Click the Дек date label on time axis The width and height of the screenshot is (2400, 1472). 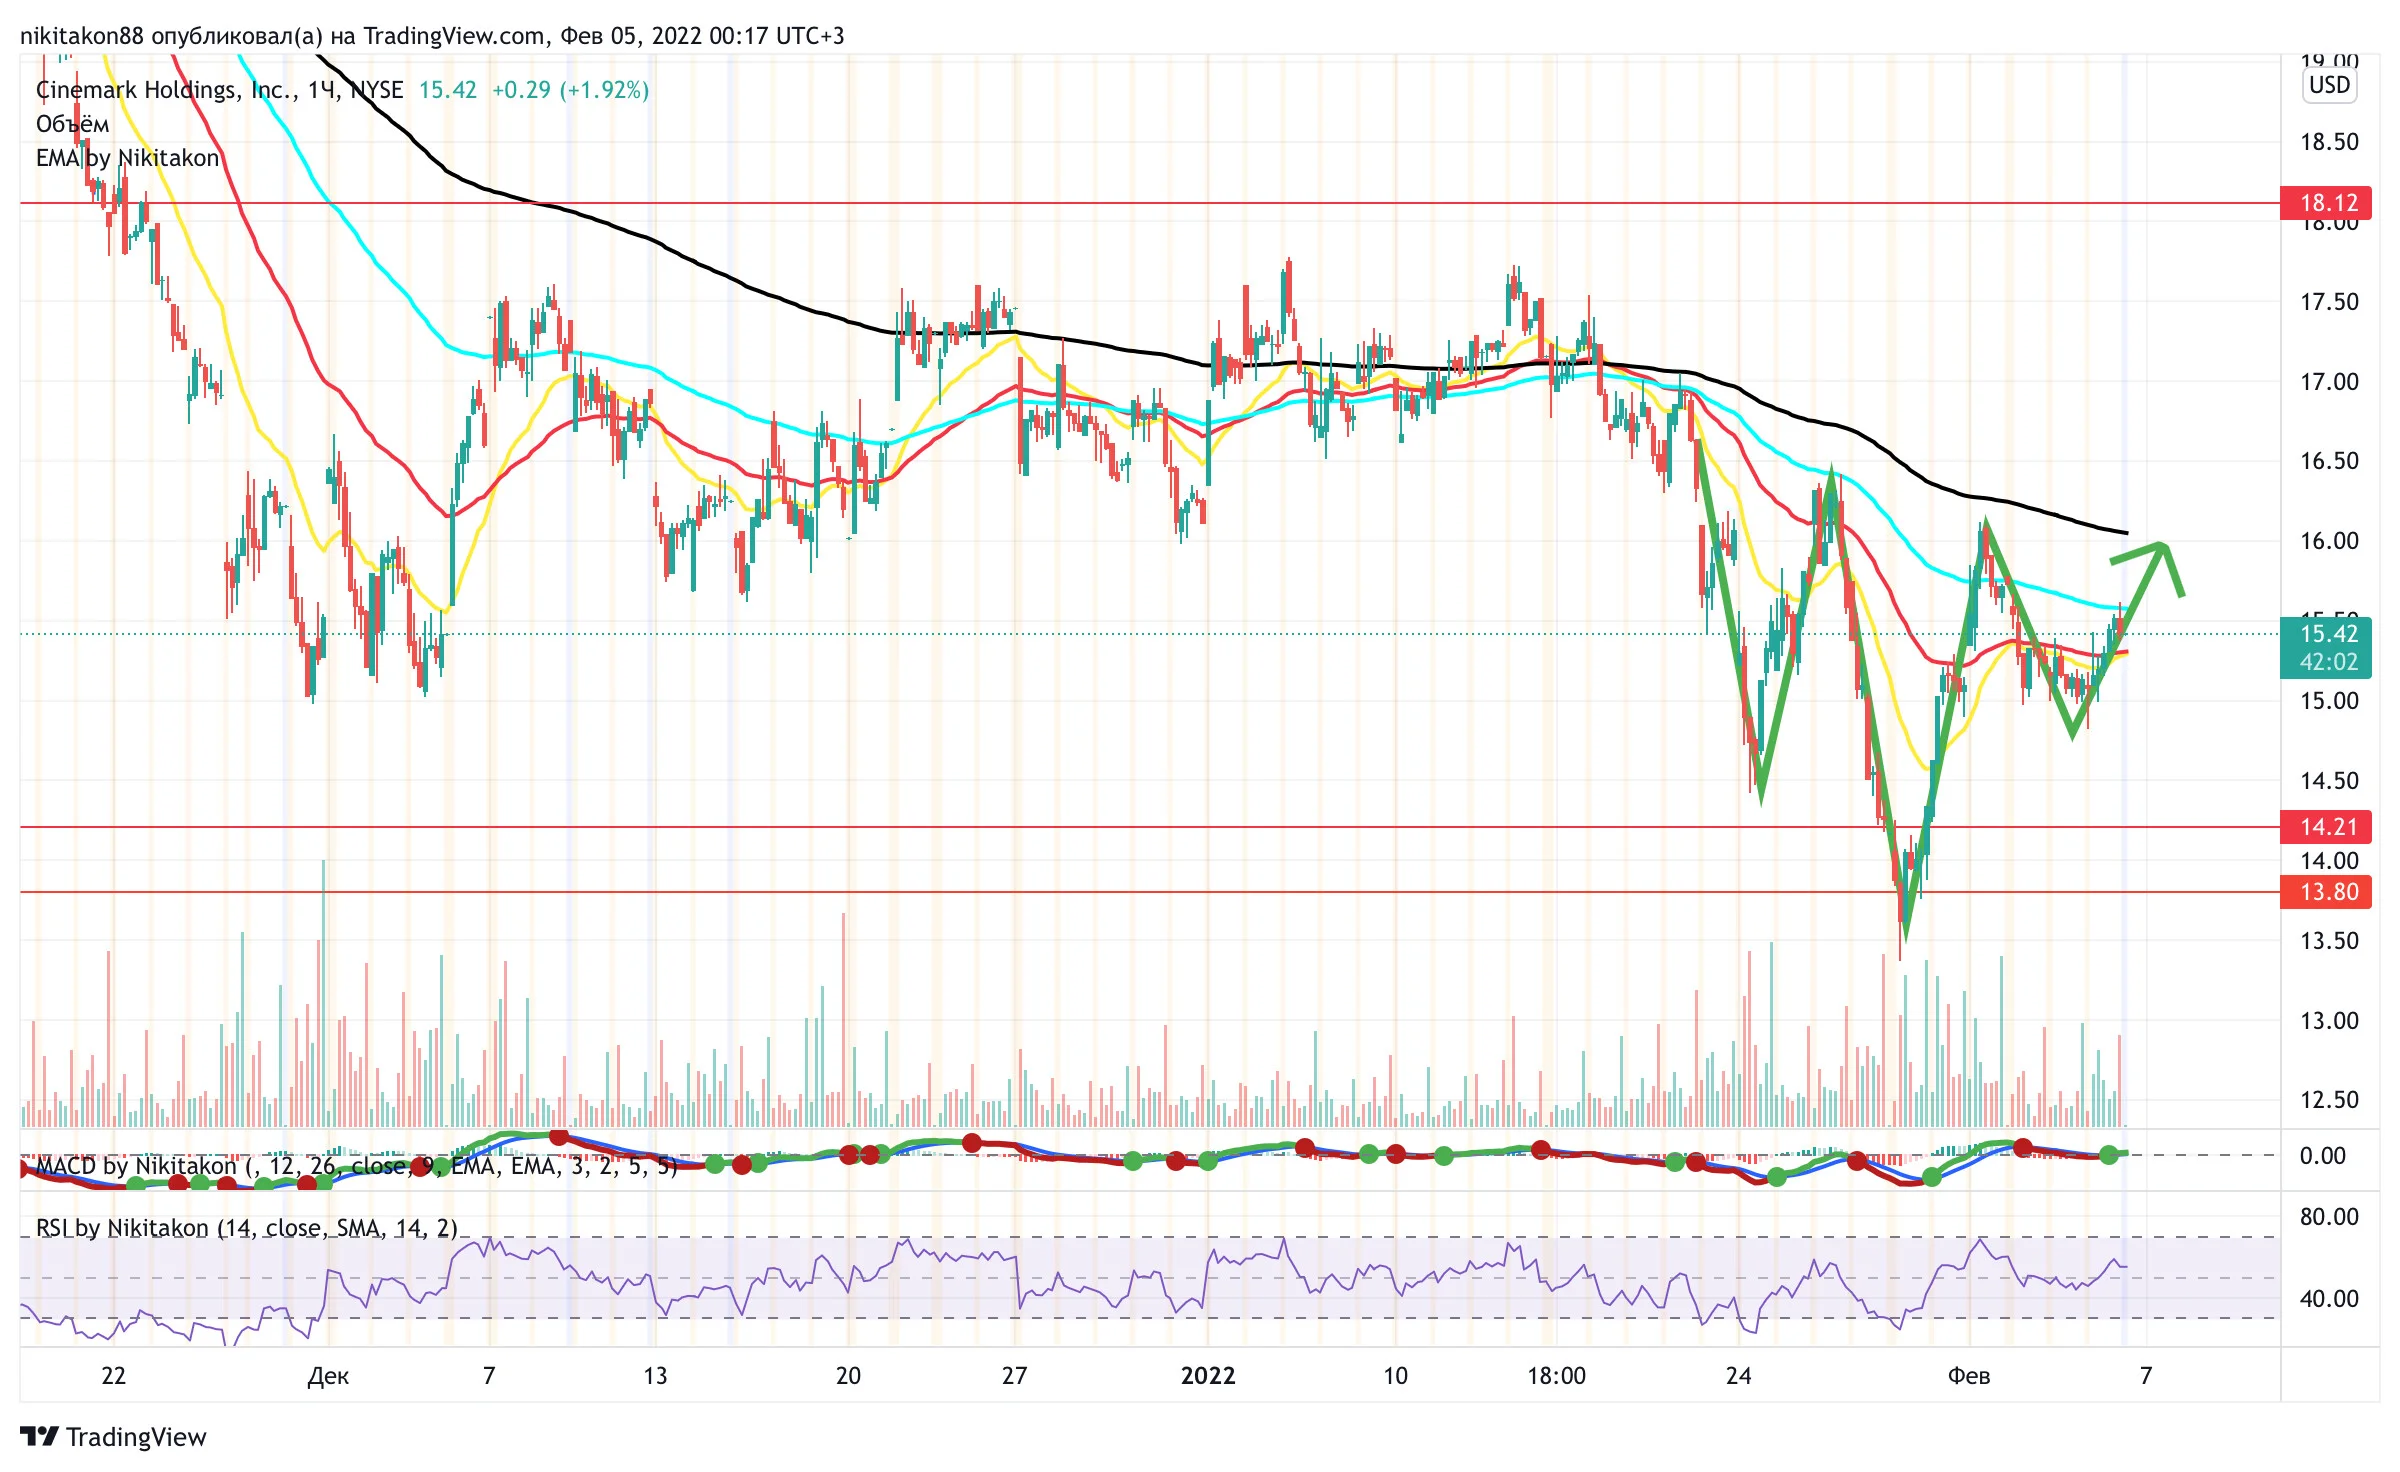[x=328, y=1376]
